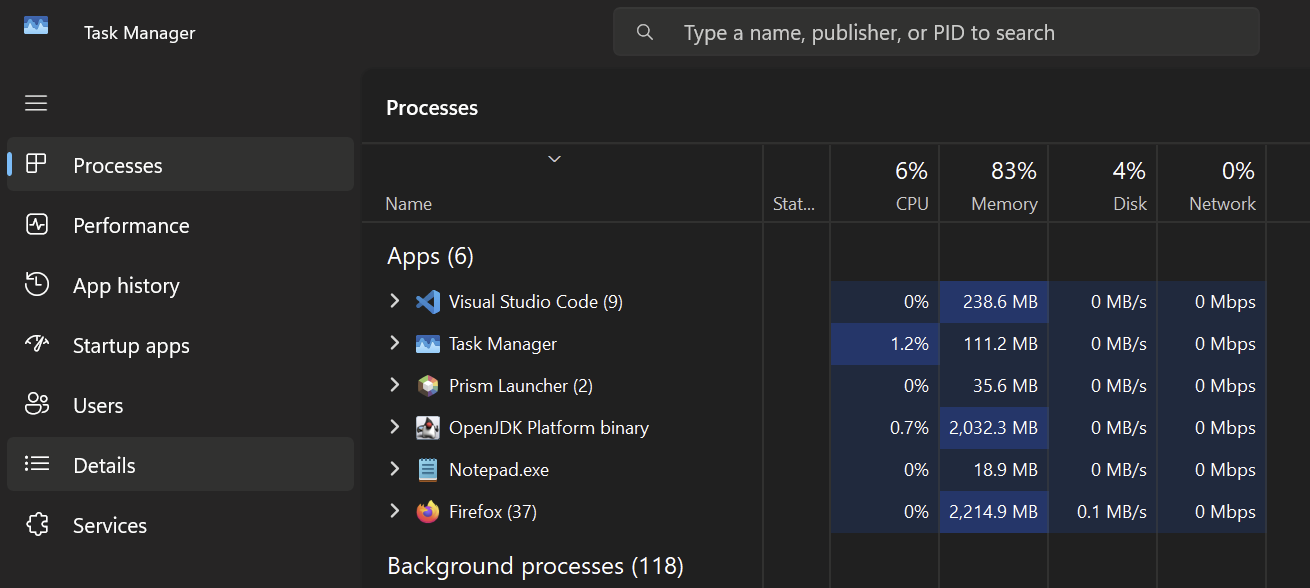Click the Notepad.exe notepad icon

(428, 470)
